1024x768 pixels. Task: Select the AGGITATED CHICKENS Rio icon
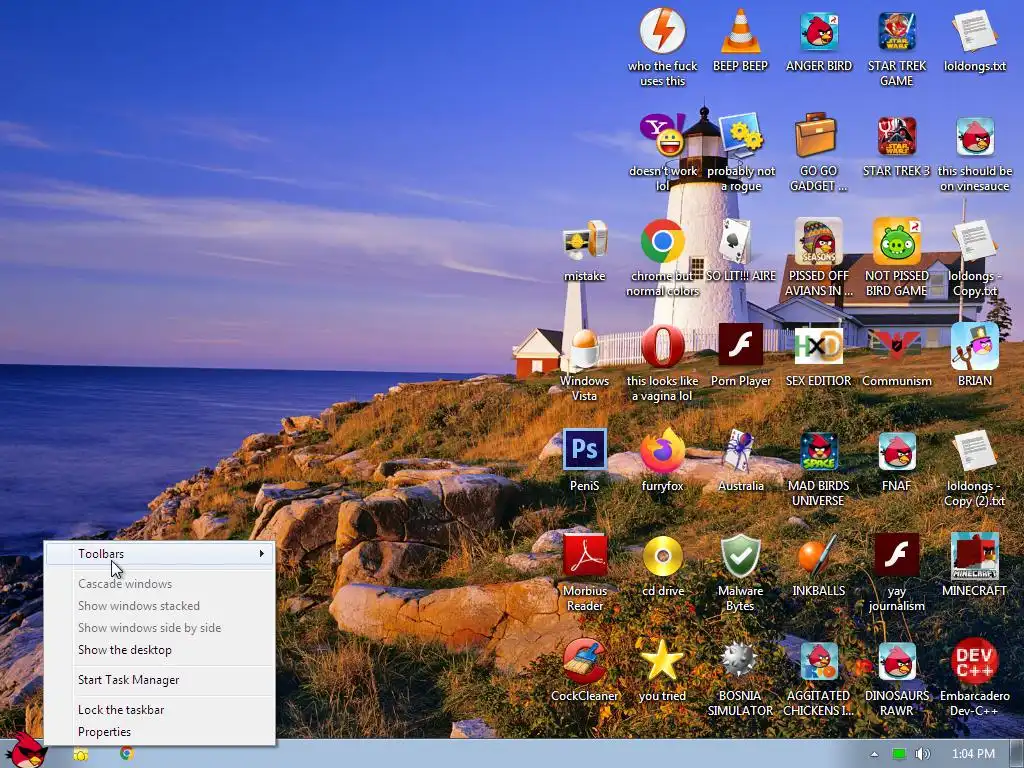coord(819,662)
